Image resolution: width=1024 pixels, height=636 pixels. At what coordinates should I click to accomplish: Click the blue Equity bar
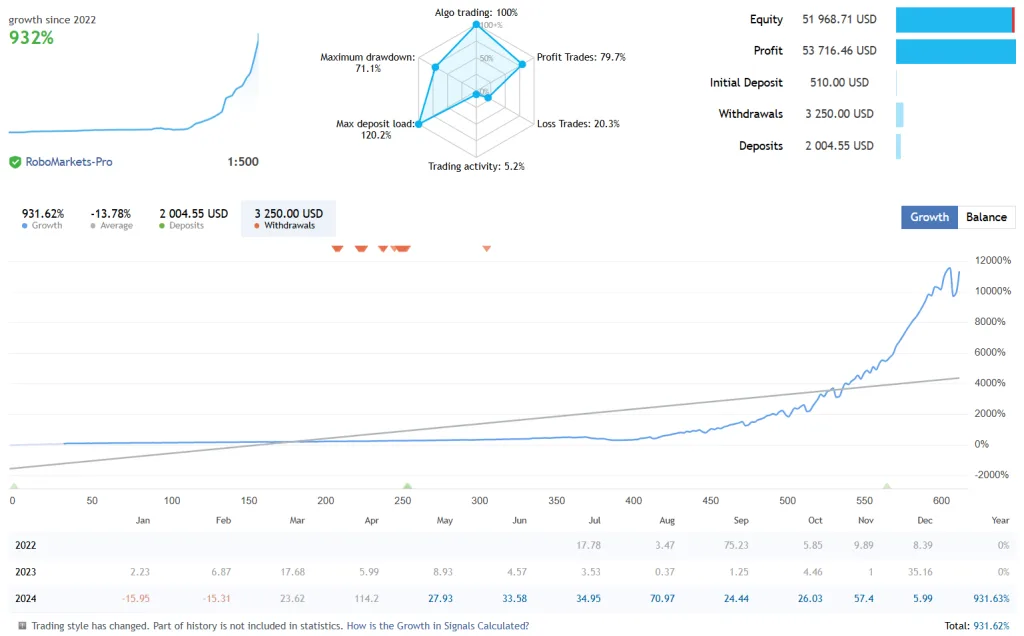point(954,20)
